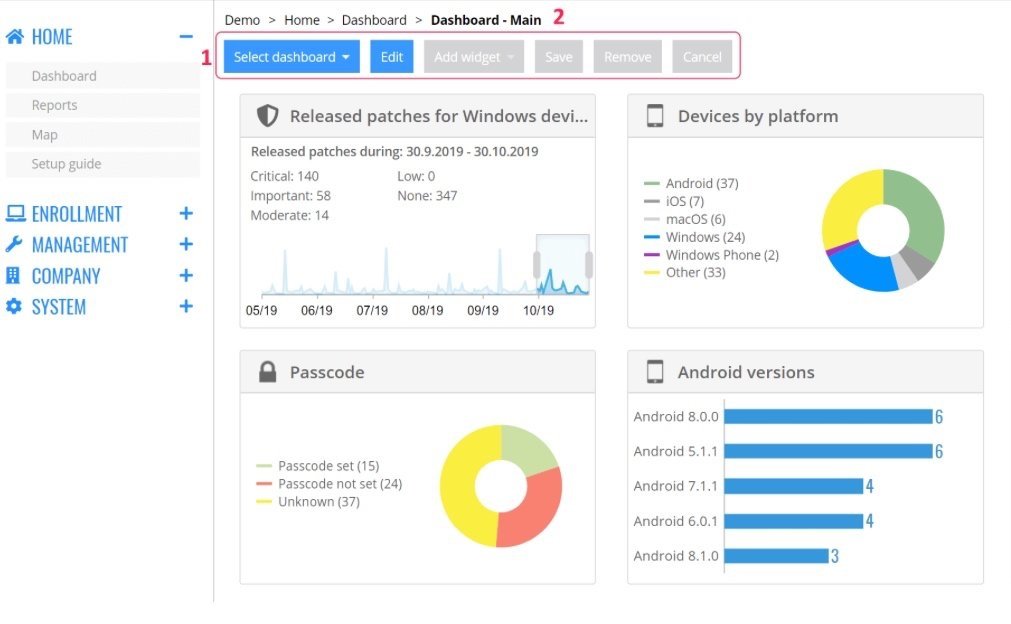Click Demo in the breadcrumb
The image size is (1011, 624).
coord(242,20)
